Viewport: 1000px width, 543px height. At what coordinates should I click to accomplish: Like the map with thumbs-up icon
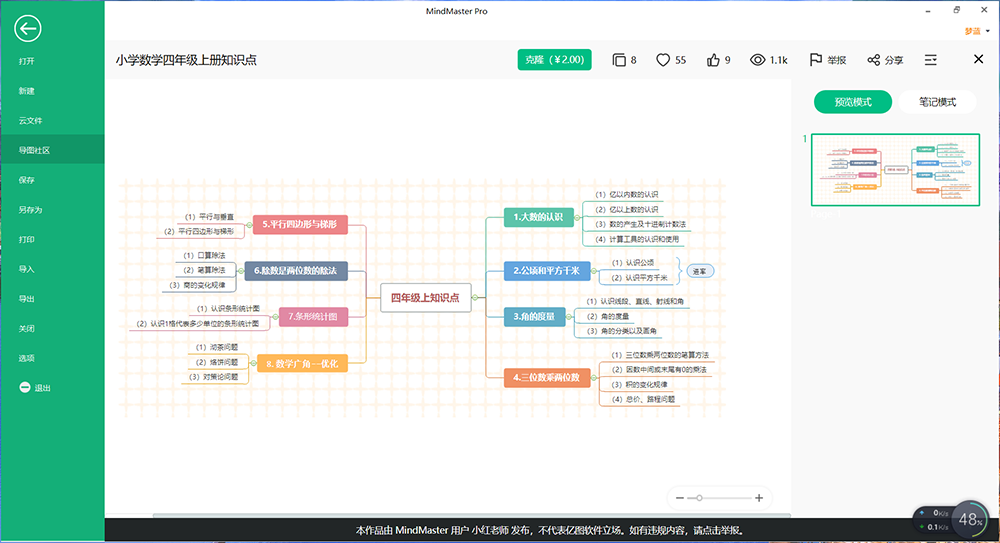713,60
